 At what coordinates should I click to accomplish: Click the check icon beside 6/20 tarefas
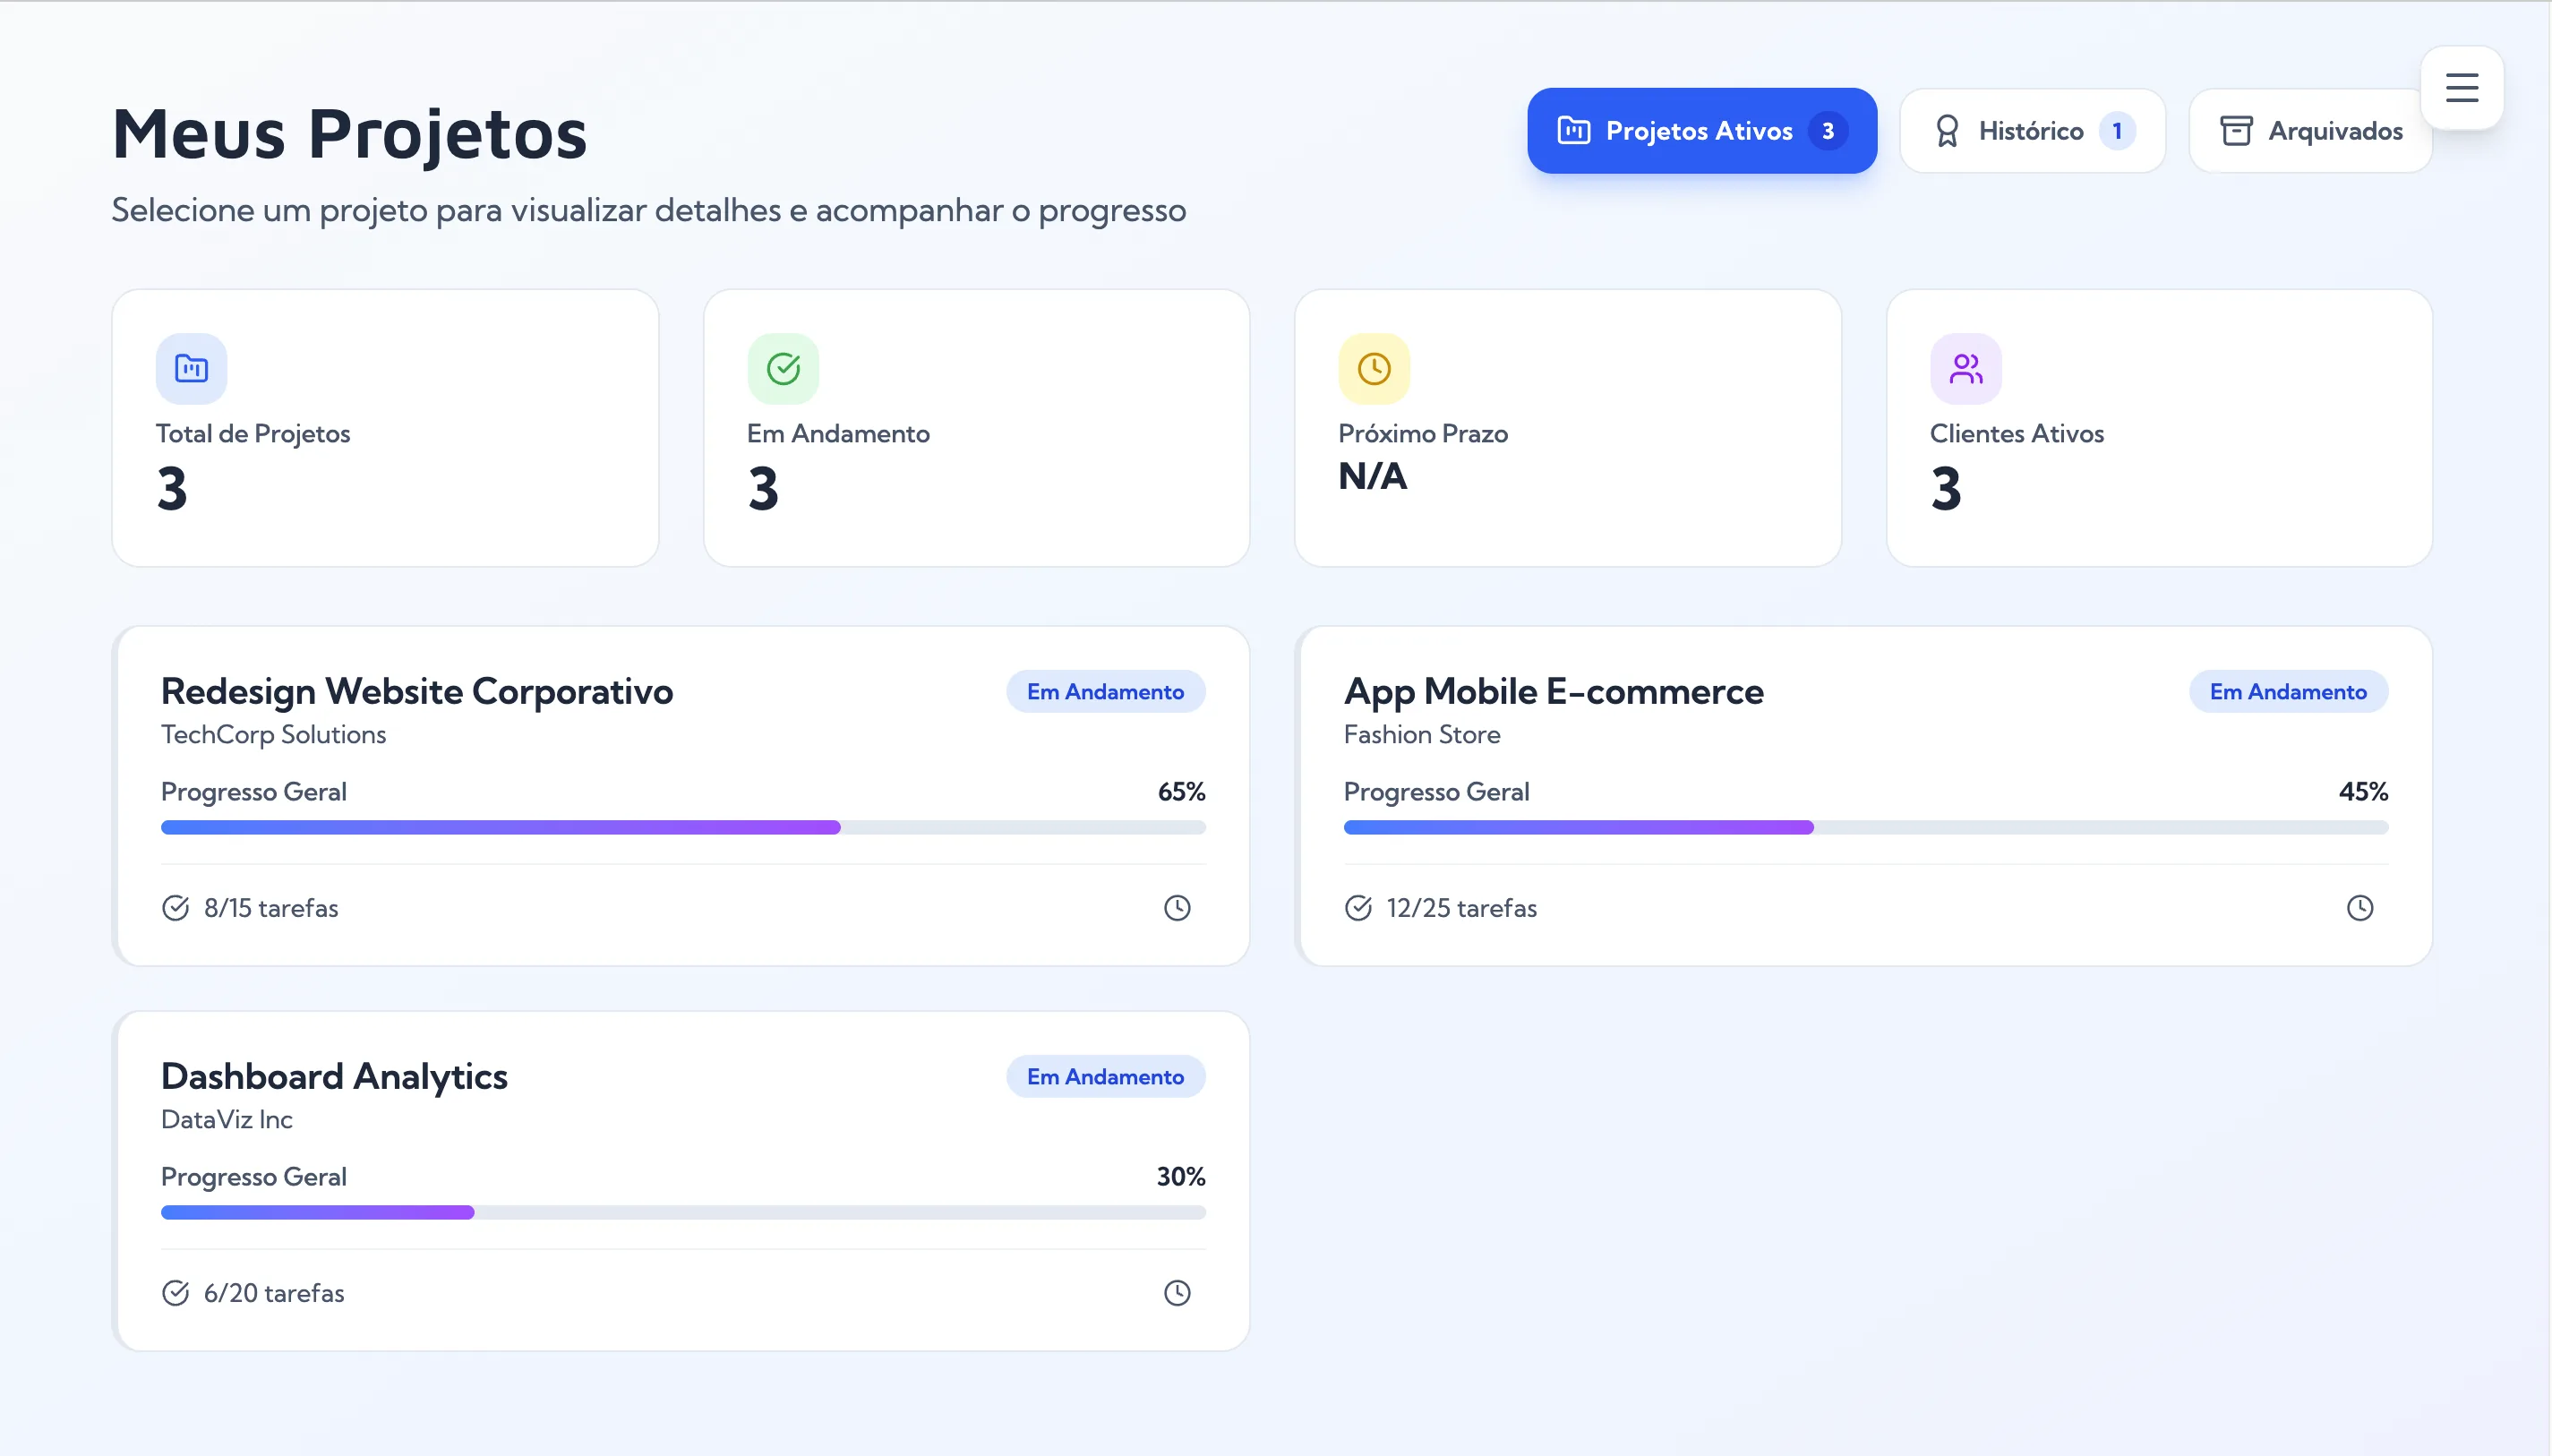(175, 1293)
